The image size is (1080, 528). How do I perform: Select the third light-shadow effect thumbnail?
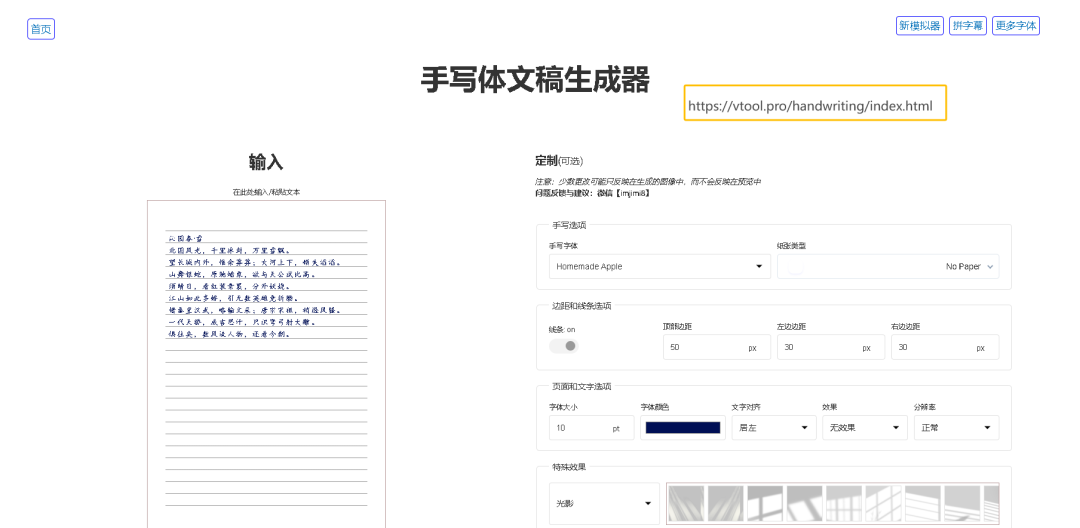pos(765,504)
